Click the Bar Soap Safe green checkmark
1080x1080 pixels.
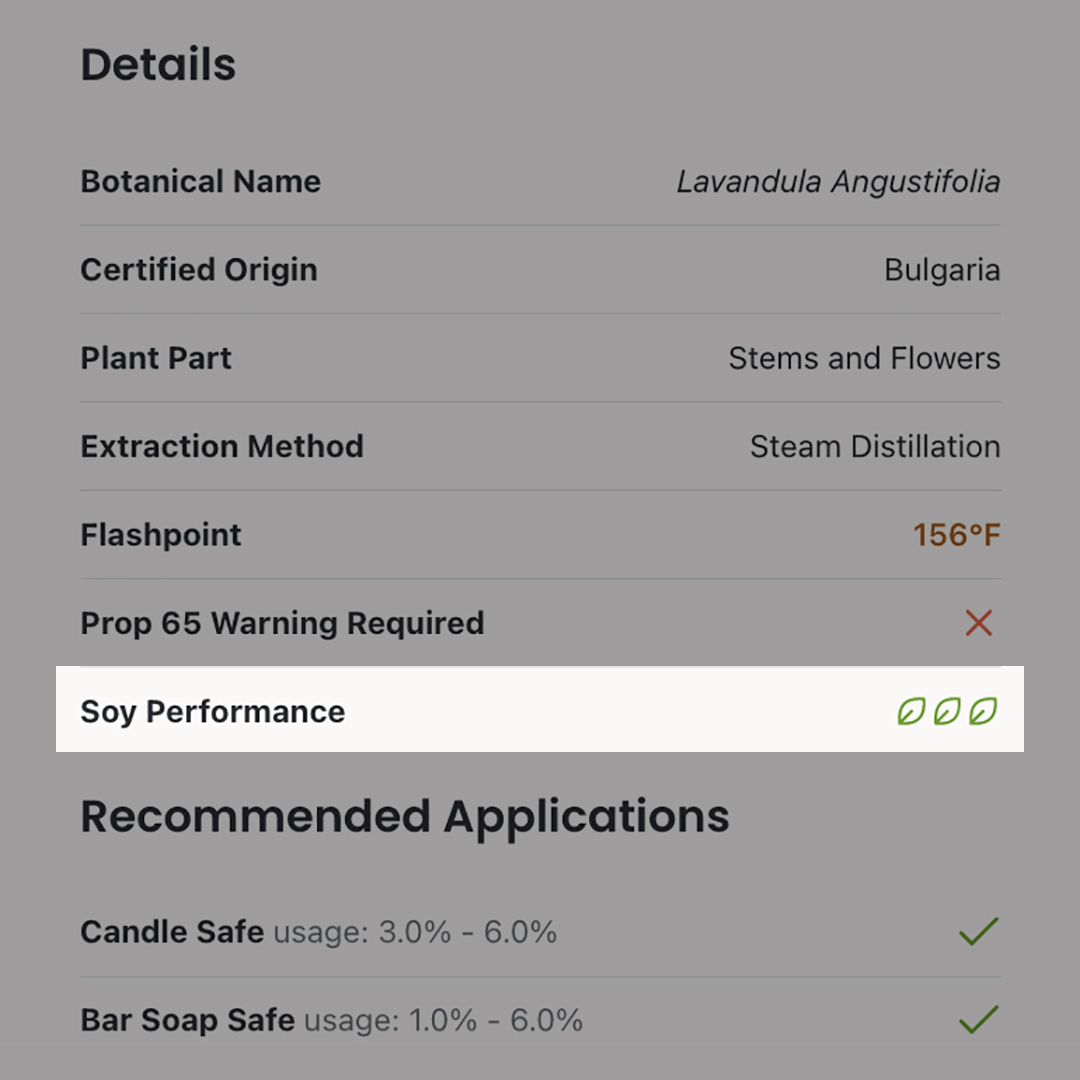coord(978,1020)
